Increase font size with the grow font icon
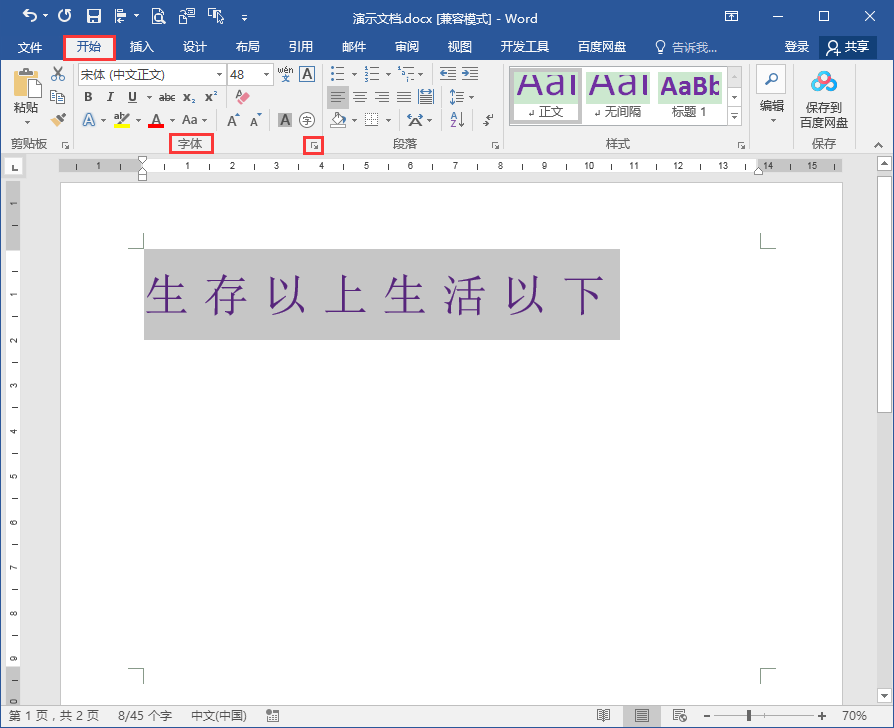Viewport: 894px width, 728px height. pyautogui.click(x=232, y=119)
